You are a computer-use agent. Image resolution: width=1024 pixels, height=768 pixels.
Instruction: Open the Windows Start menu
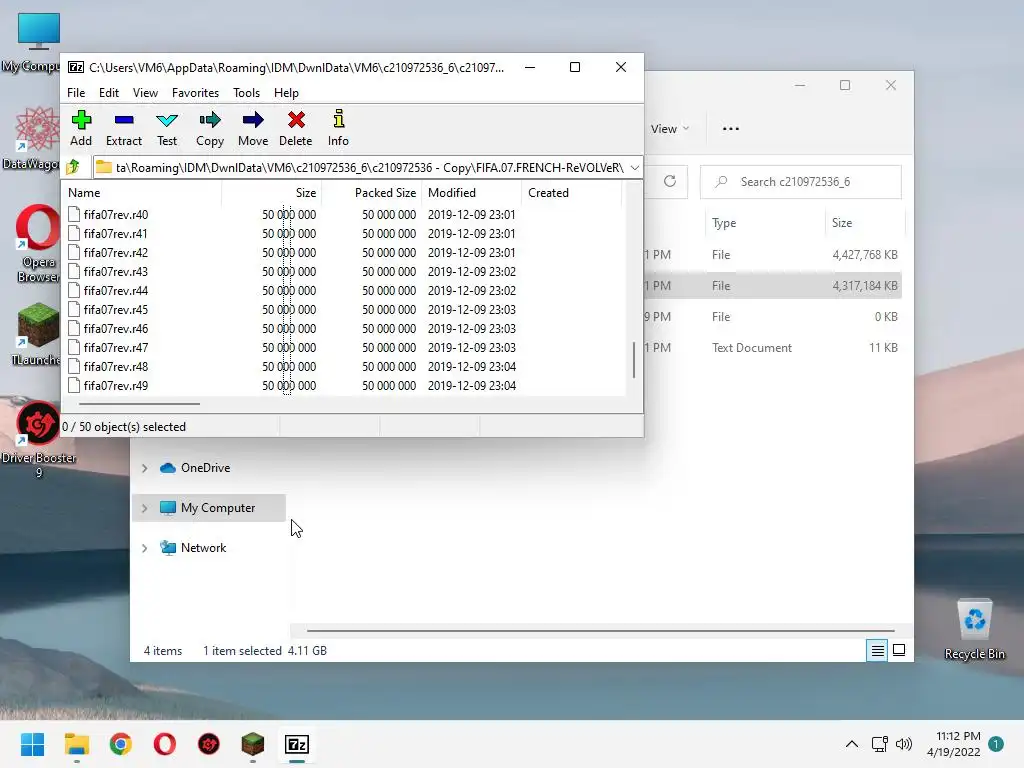(x=32, y=744)
